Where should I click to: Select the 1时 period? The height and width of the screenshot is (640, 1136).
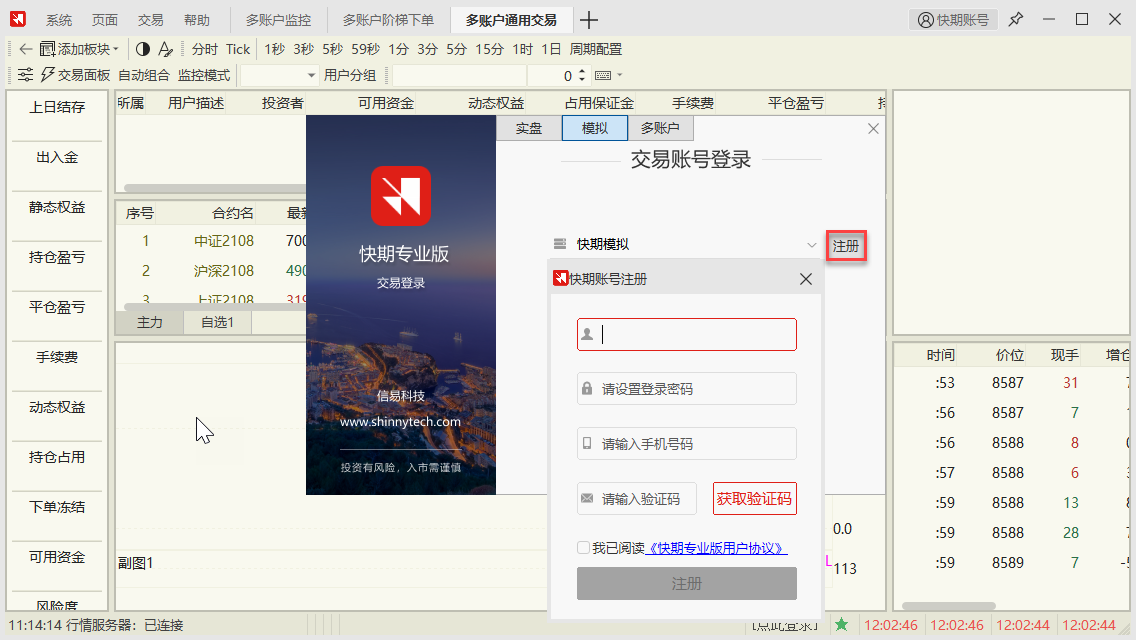tap(522, 49)
